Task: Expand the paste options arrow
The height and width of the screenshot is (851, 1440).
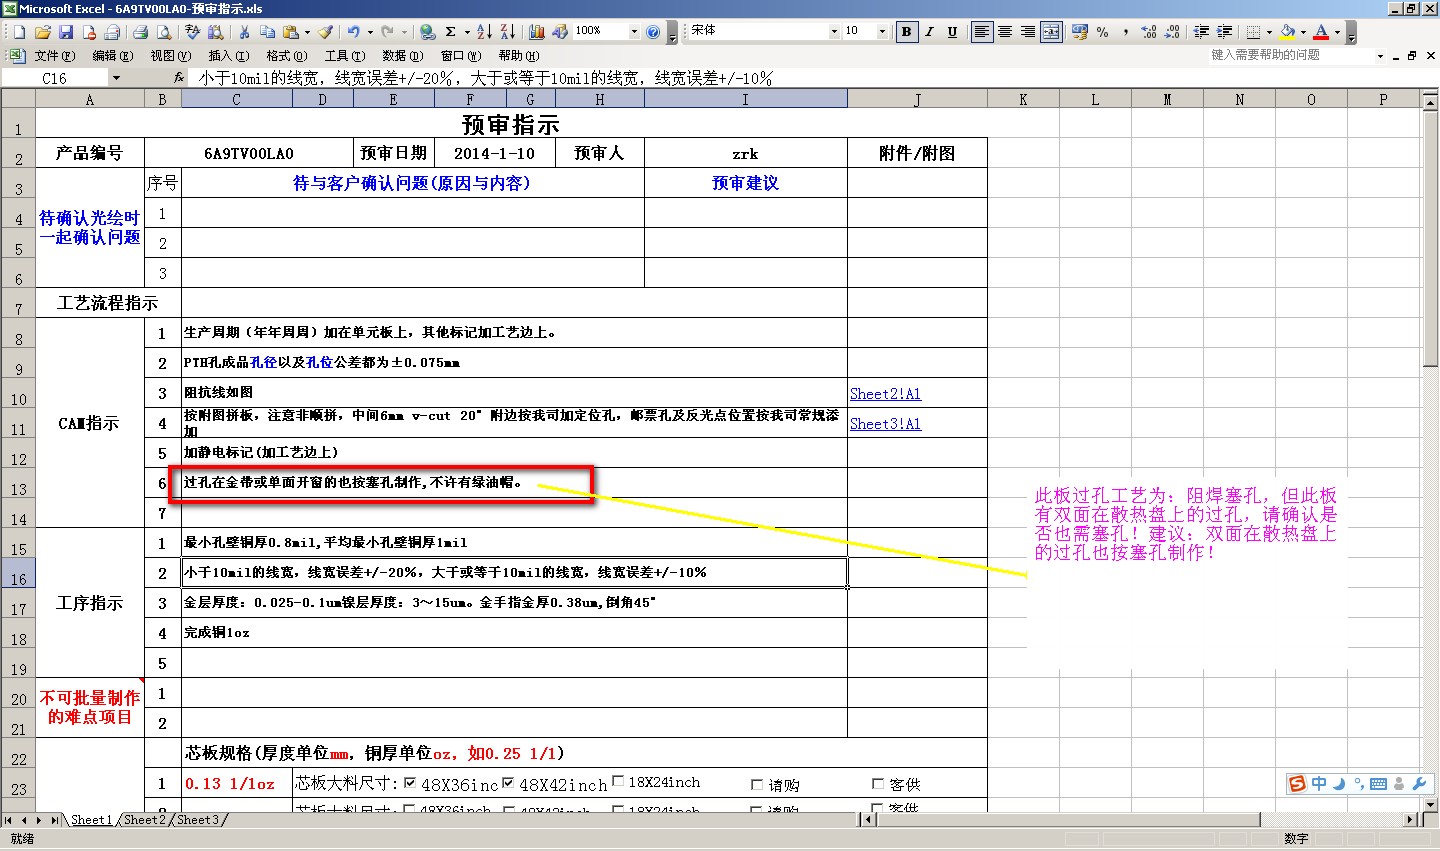Action: pyautogui.click(x=307, y=32)
